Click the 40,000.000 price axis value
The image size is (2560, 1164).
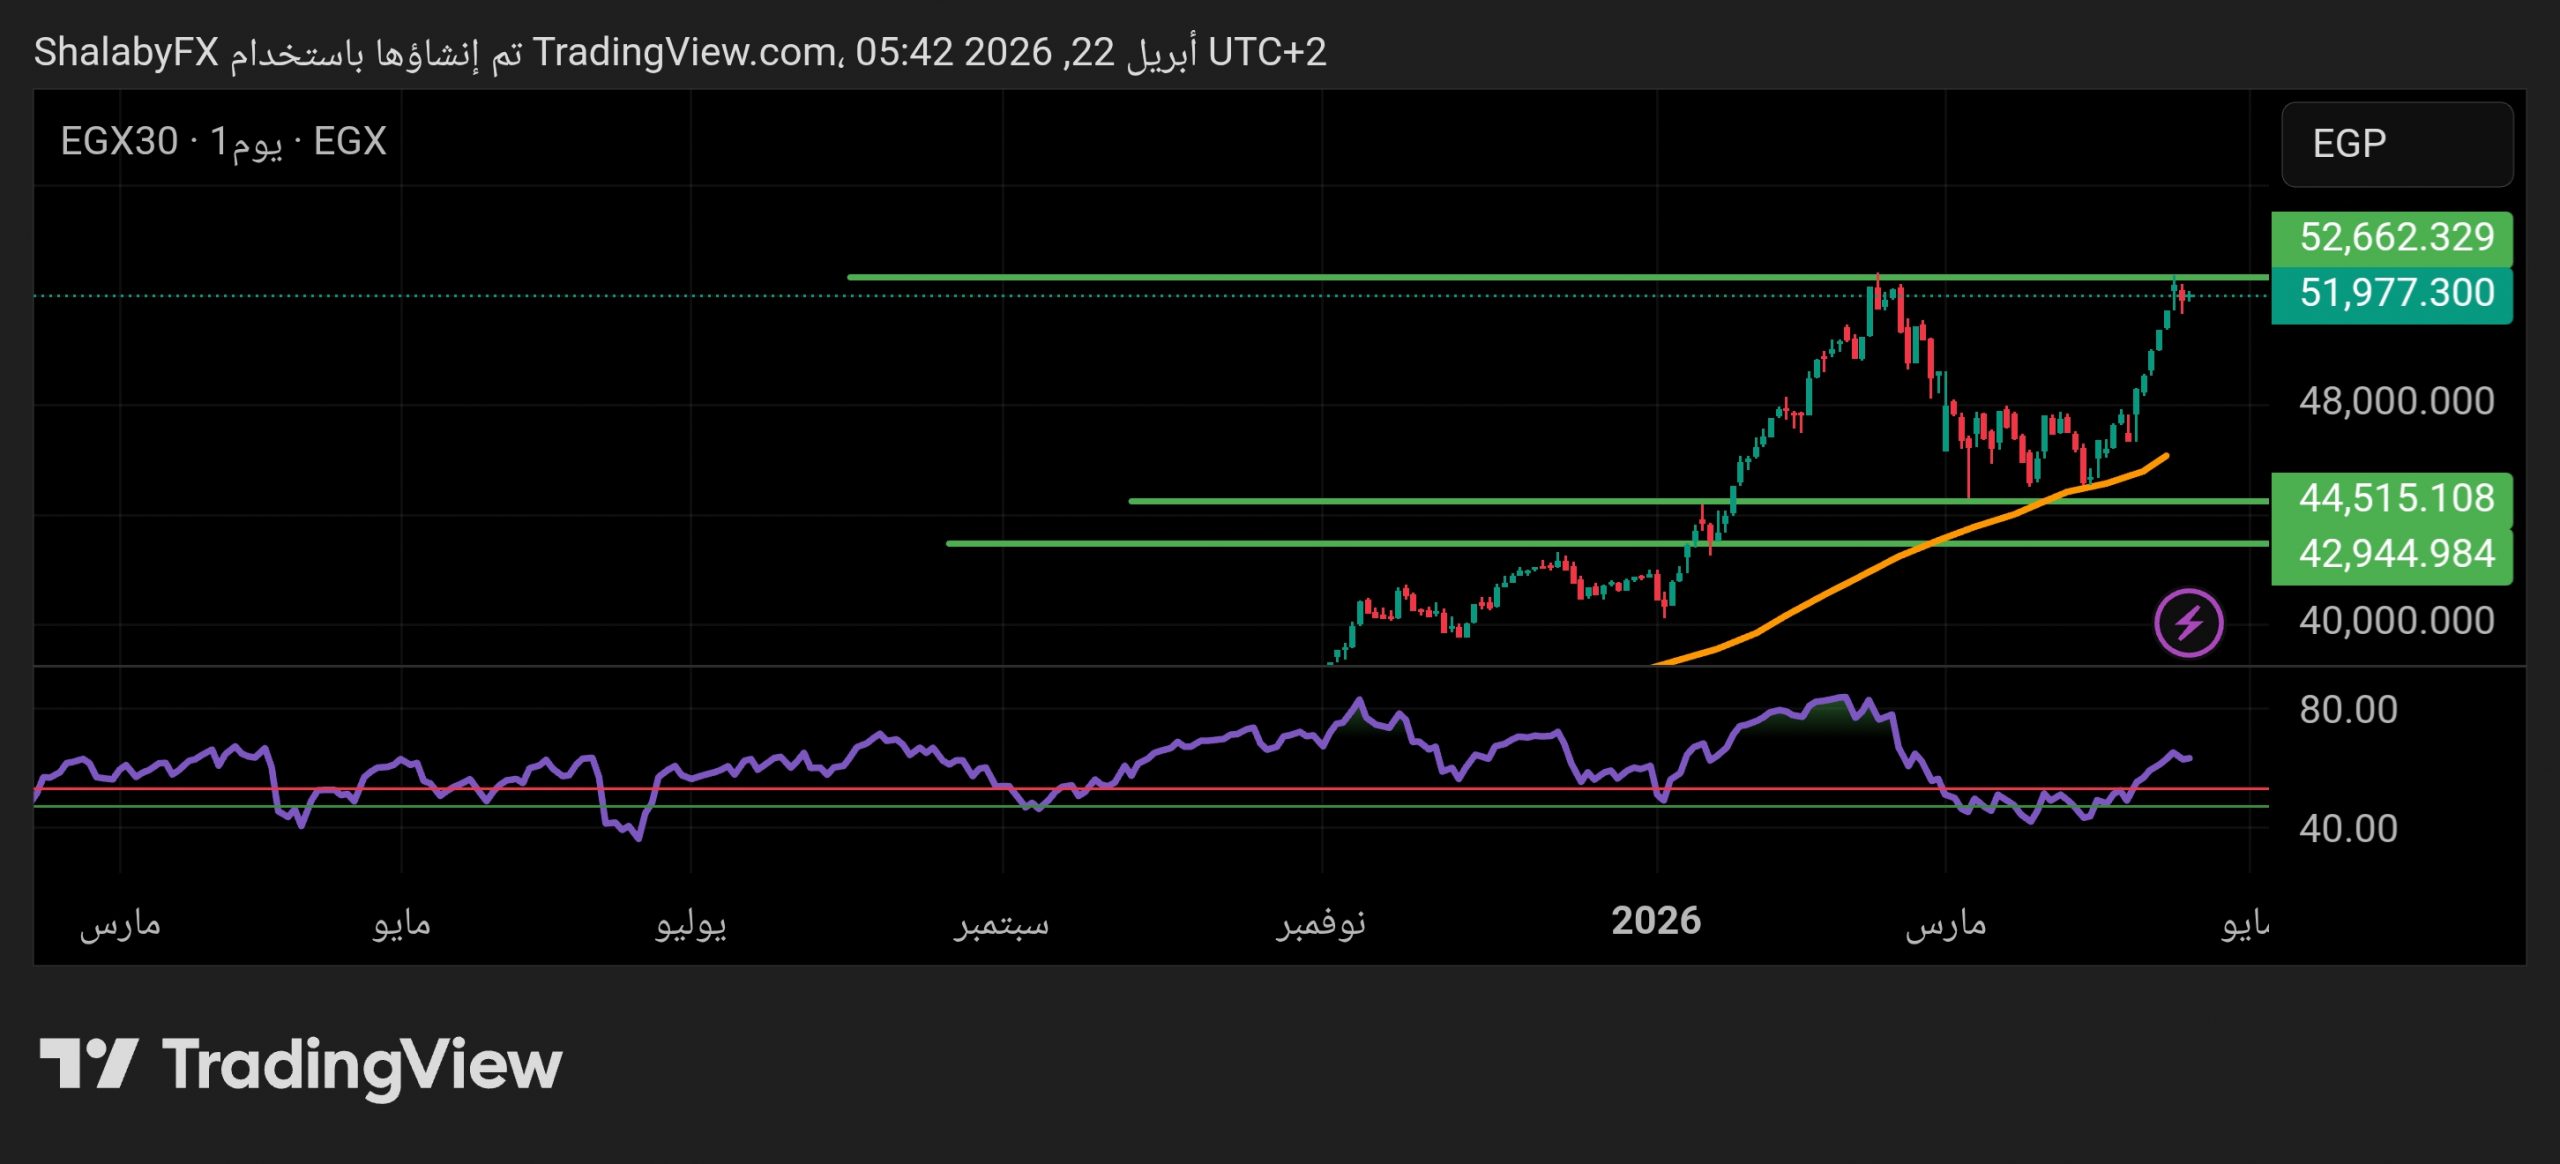coord(2396,621)
